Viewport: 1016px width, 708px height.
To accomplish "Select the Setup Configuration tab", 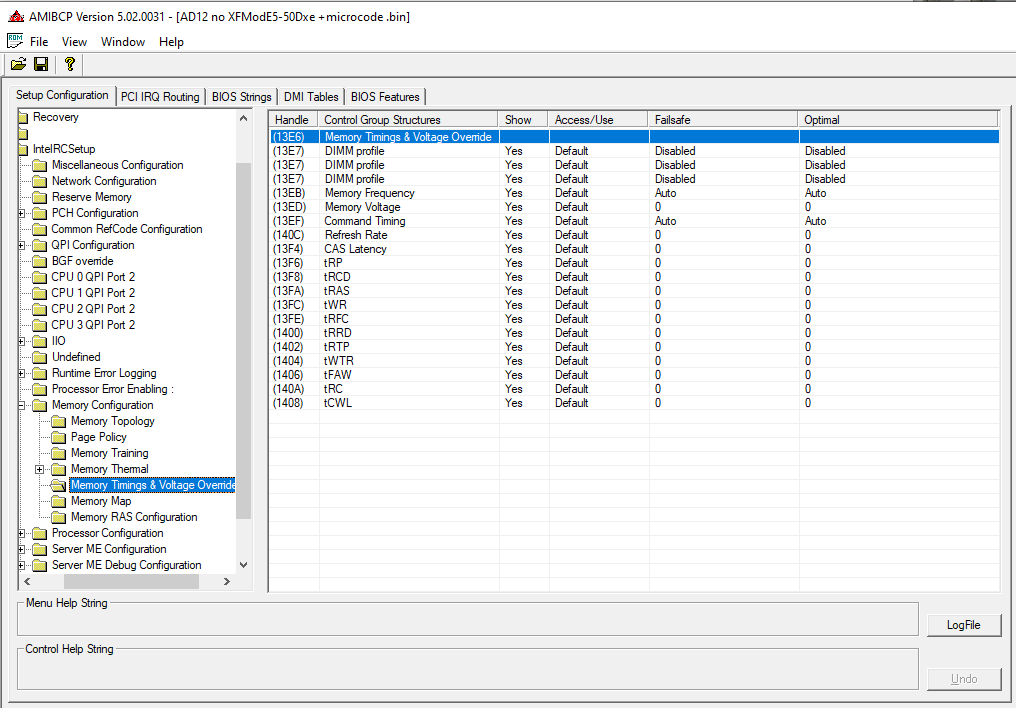I will [62, 95].
